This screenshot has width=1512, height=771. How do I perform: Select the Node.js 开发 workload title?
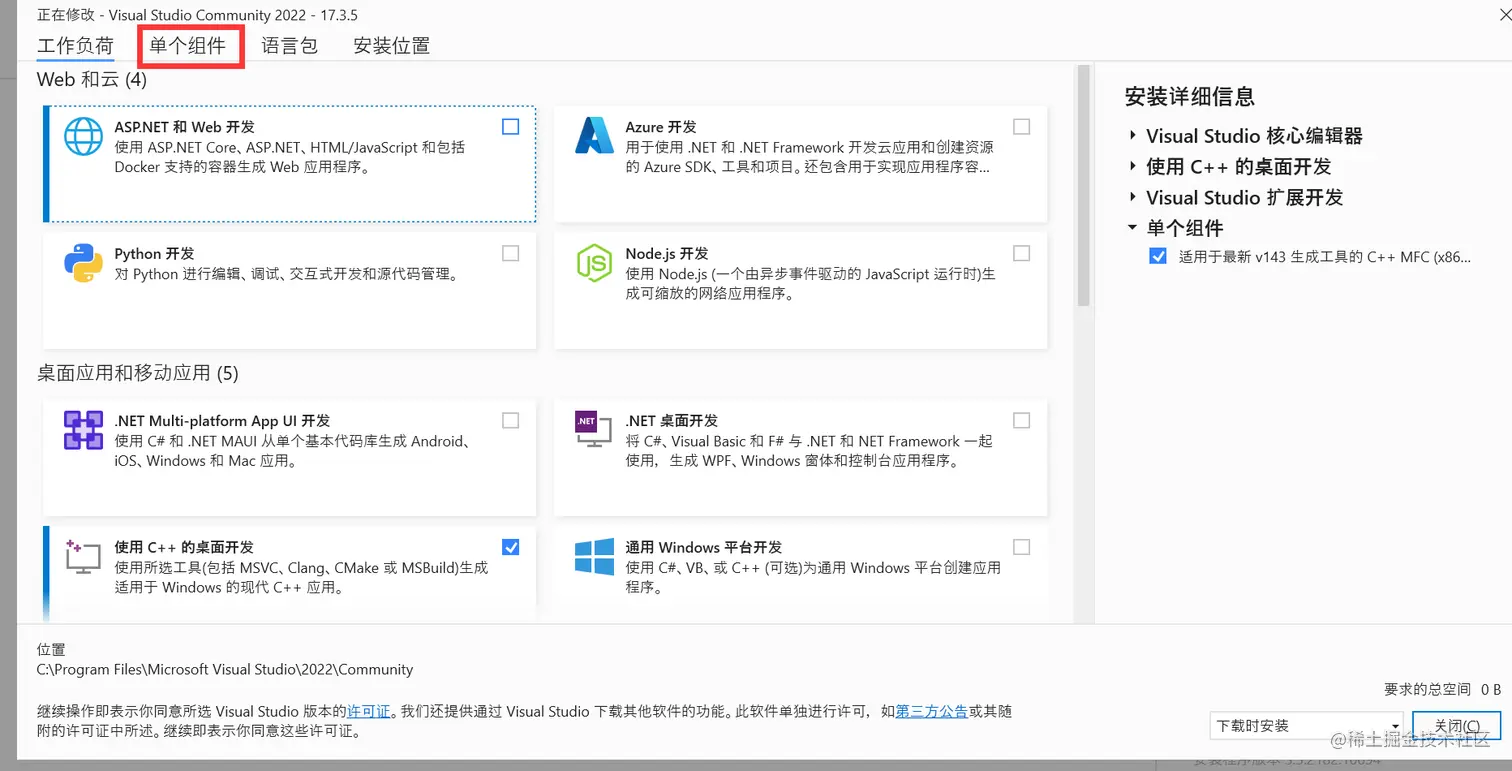point(667,254)
